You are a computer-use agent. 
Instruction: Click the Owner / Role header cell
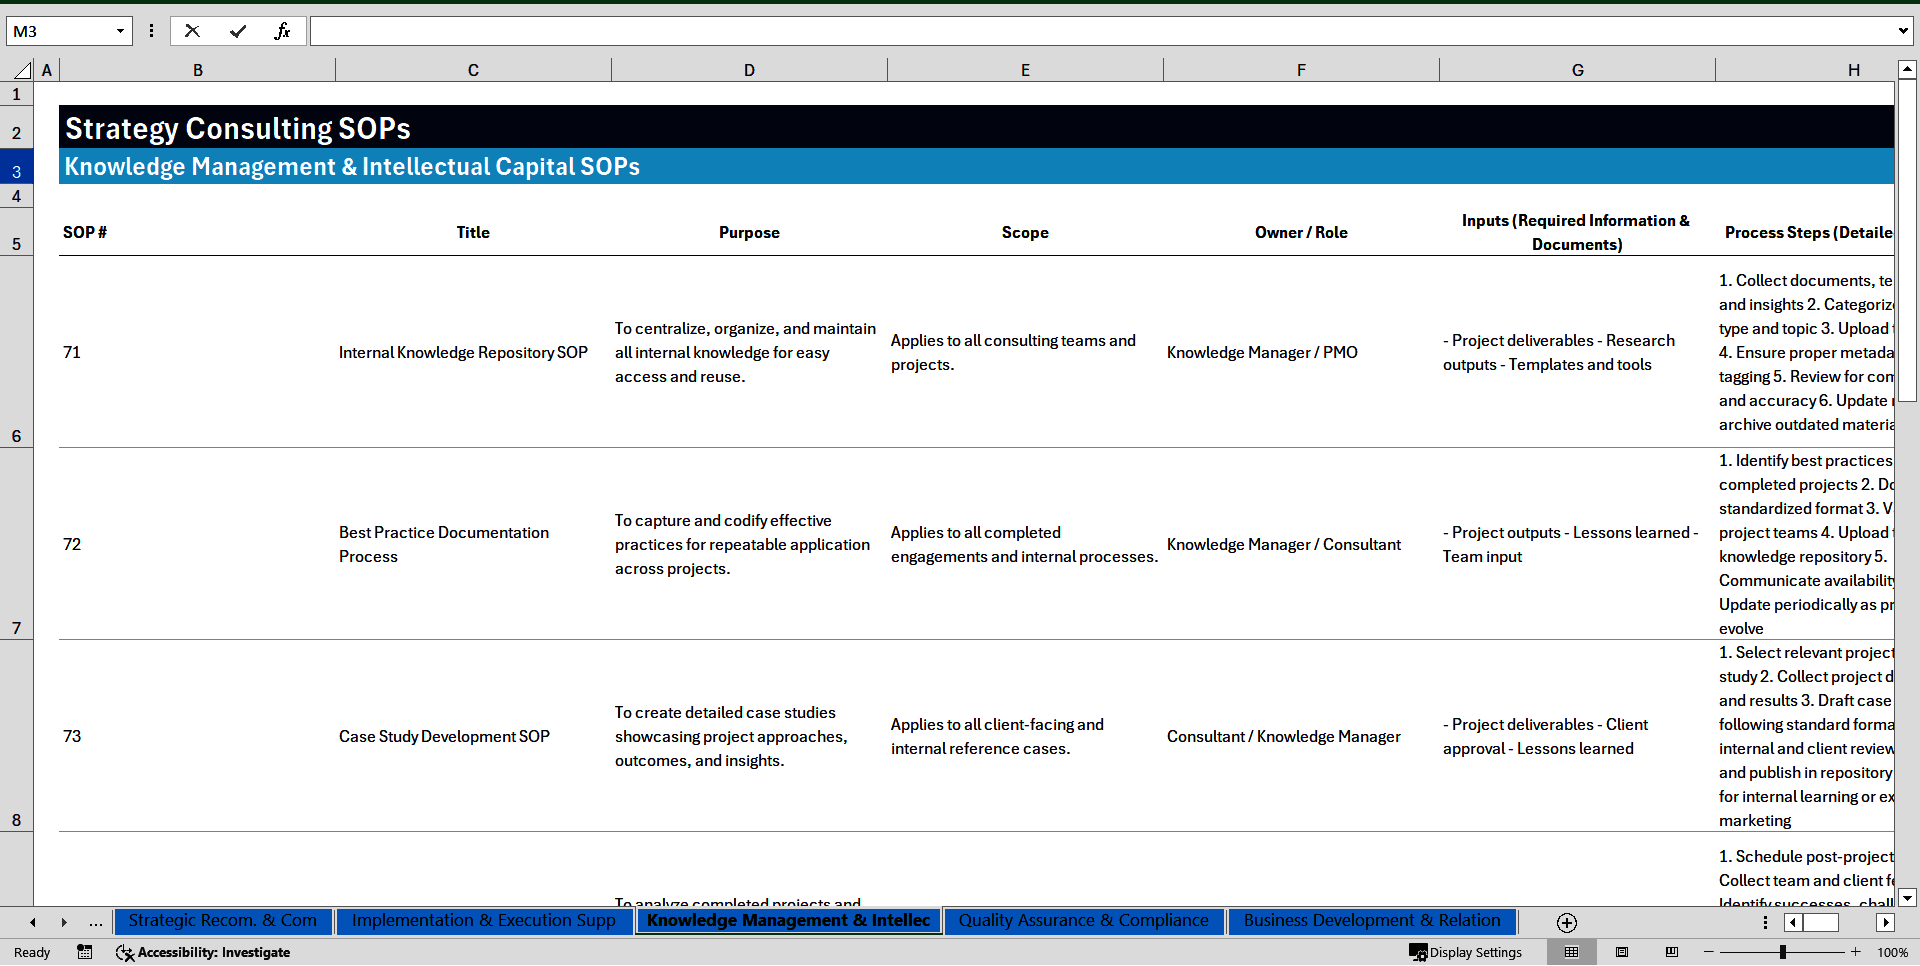pyautogui.click(x=1301, y=232)
